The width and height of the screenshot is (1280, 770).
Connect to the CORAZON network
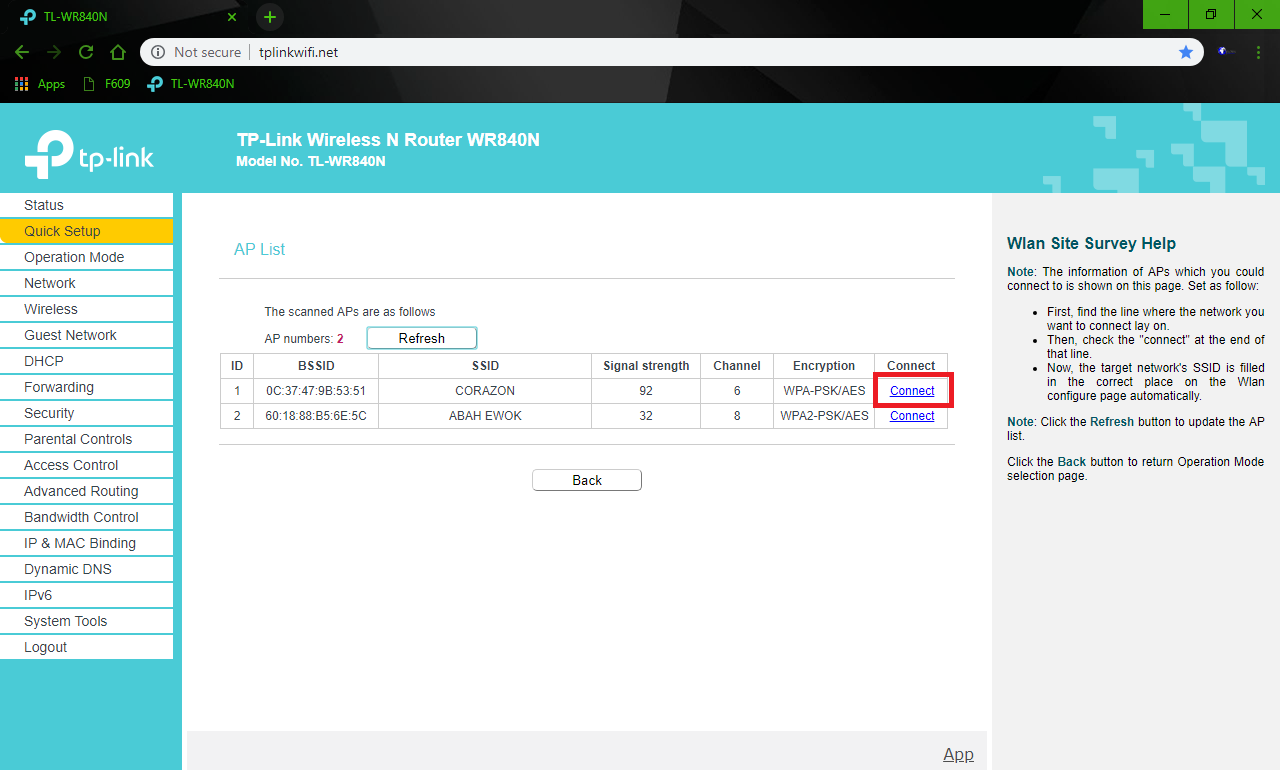click(x=912, y=390)
